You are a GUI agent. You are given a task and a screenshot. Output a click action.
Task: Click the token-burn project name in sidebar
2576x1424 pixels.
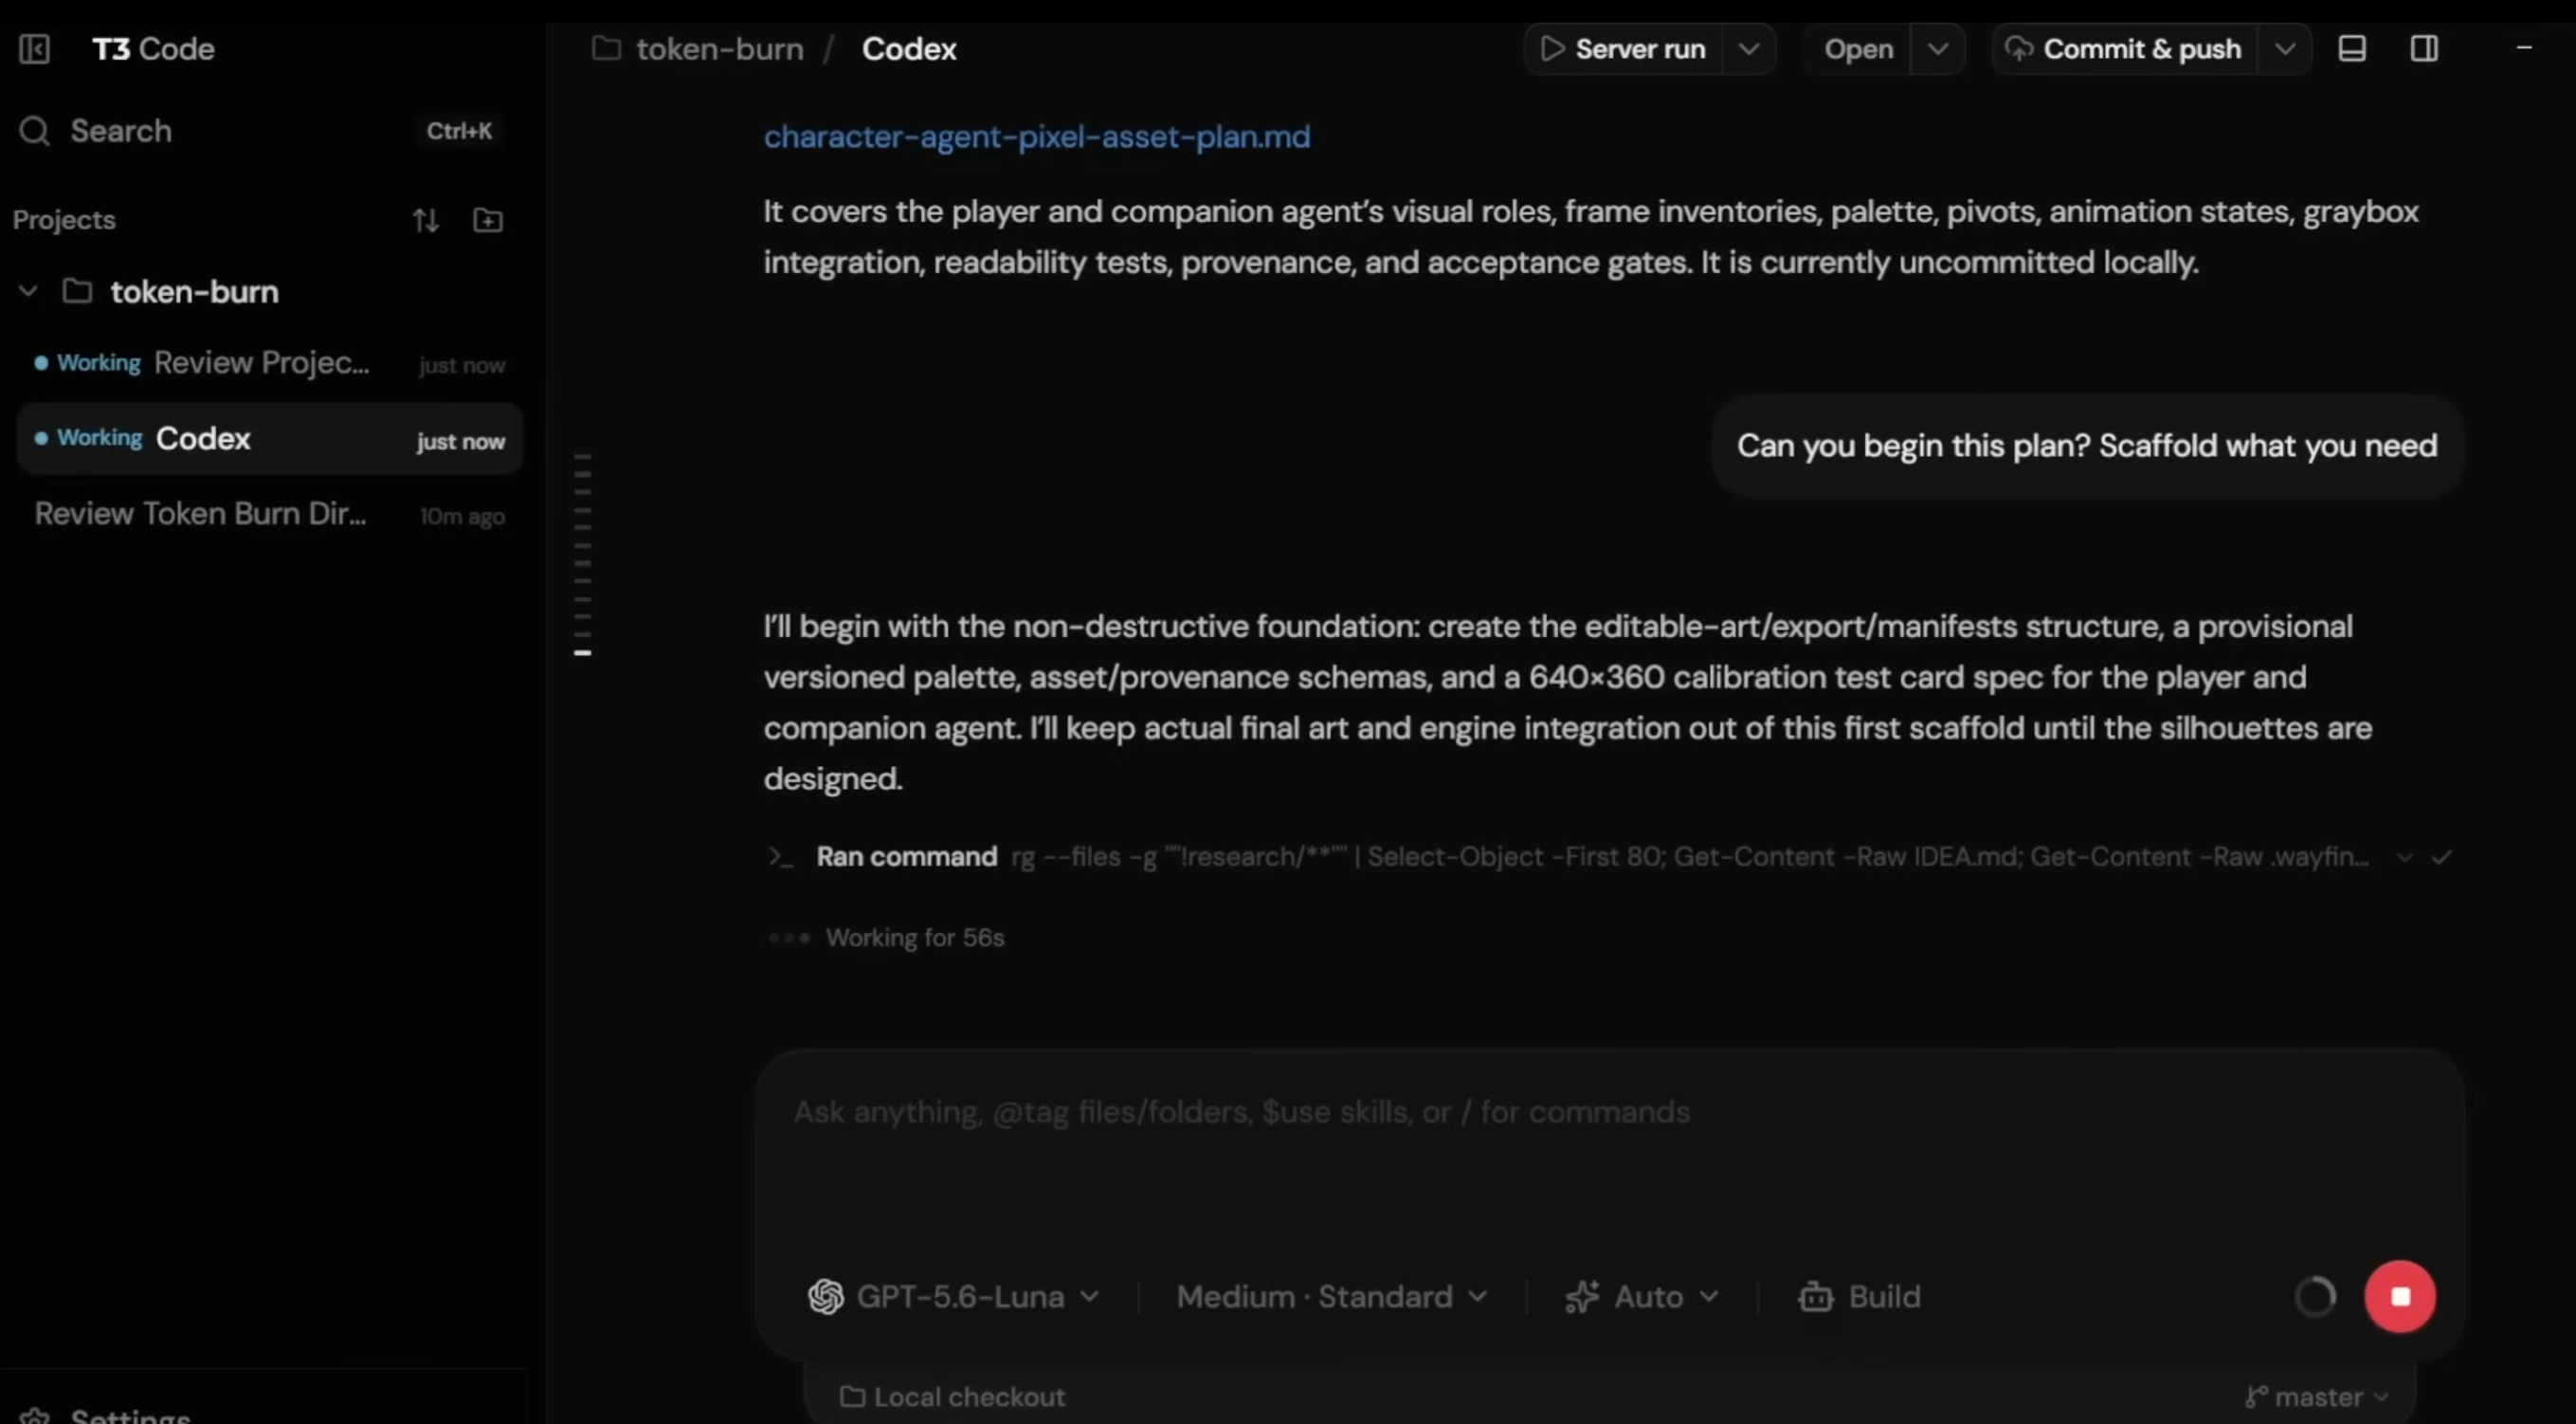pos(195,292)
